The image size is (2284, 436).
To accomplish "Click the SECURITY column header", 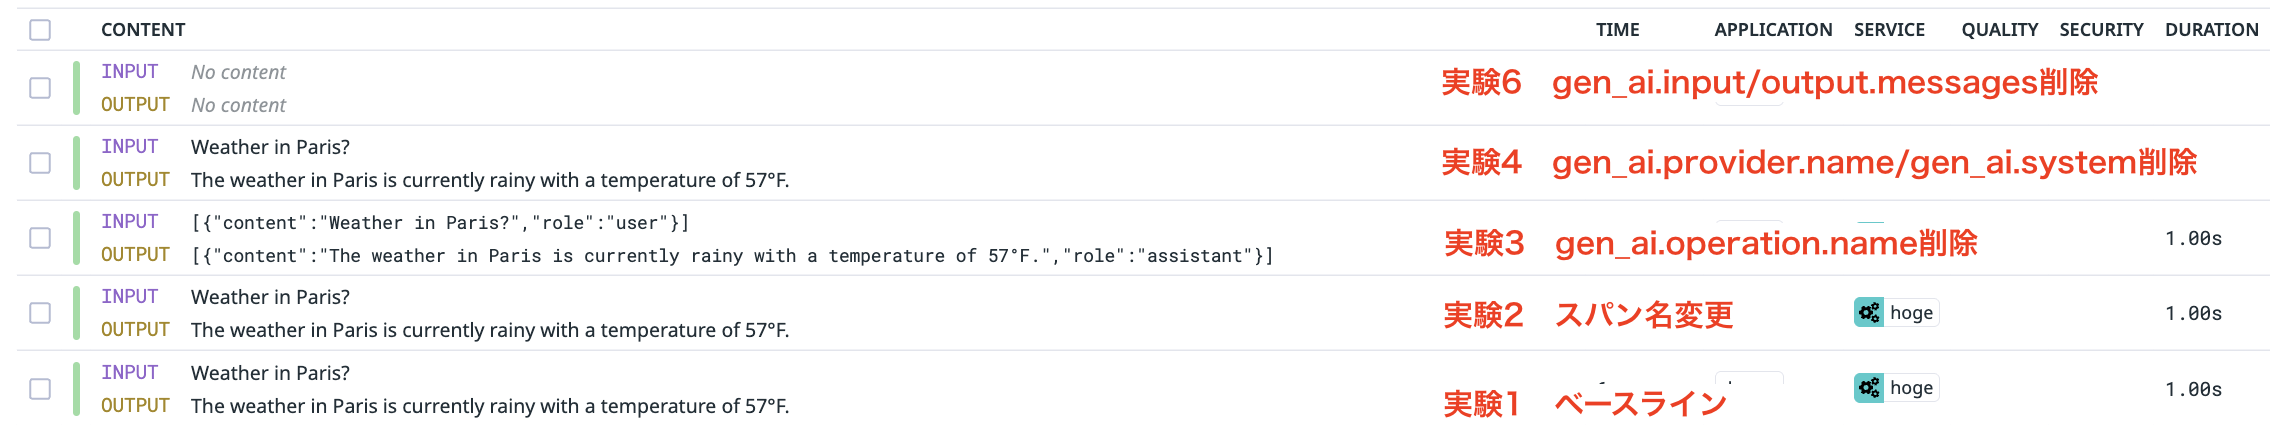I will click(x=2101, y=30).
